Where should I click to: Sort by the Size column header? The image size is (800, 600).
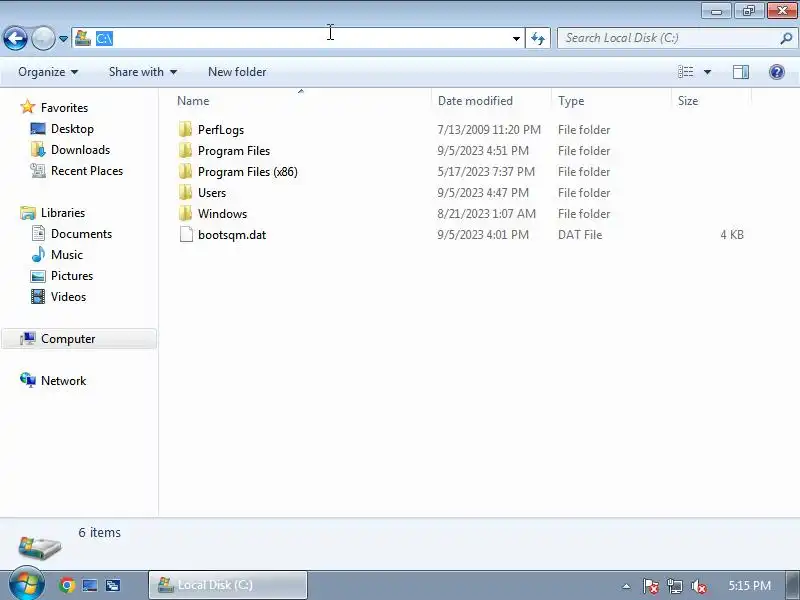(x=688, y=101)
